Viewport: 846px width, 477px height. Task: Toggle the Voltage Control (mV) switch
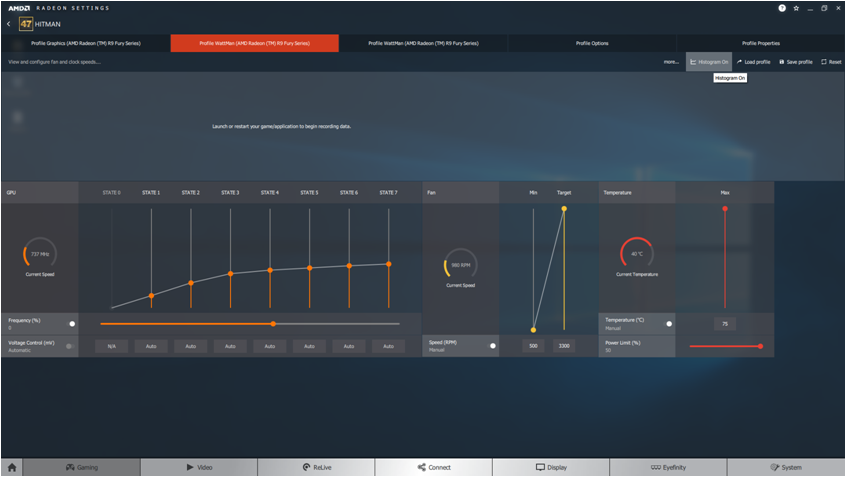click(x=71, y=346)
